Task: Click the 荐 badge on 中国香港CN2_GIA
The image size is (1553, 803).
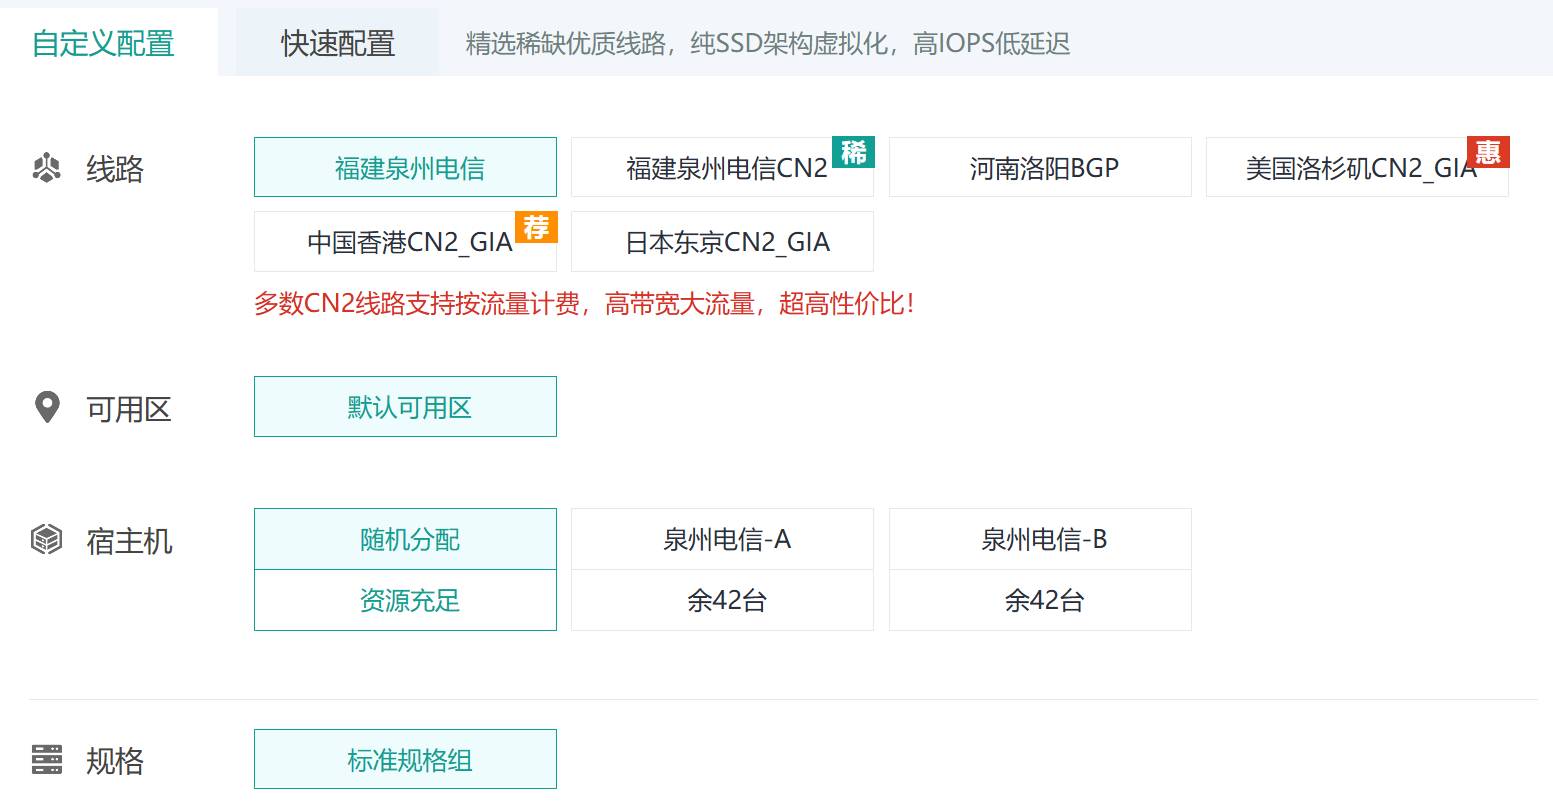Action: click(536, 227)
